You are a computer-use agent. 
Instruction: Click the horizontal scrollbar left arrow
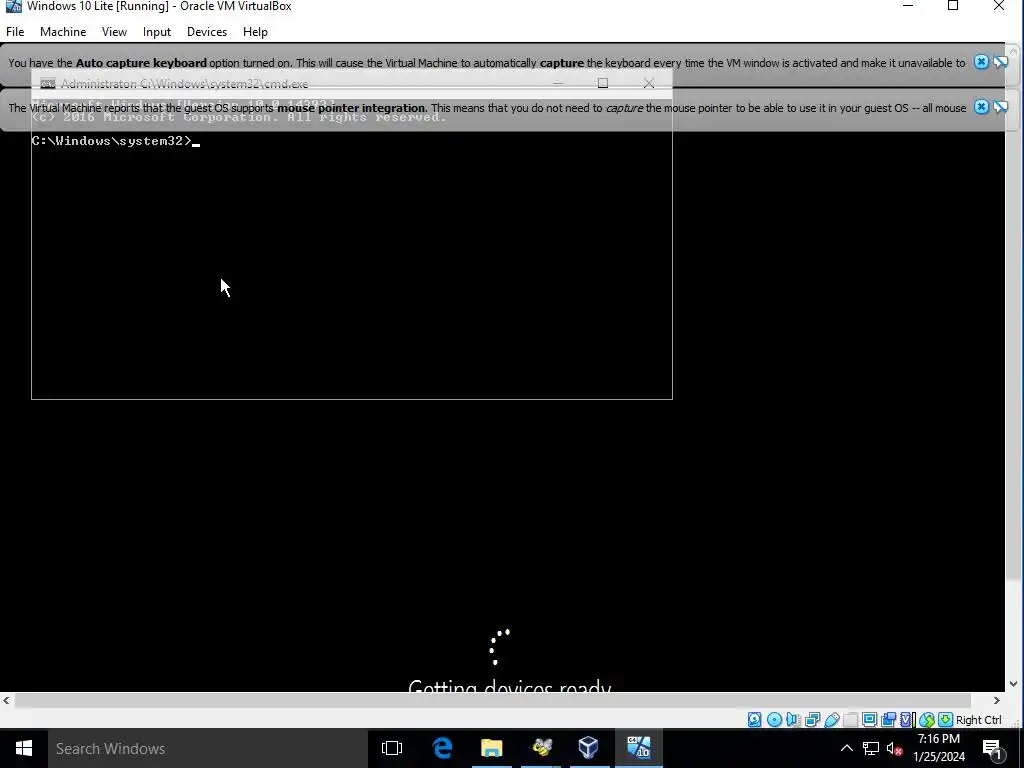click(x=7, y=700)
